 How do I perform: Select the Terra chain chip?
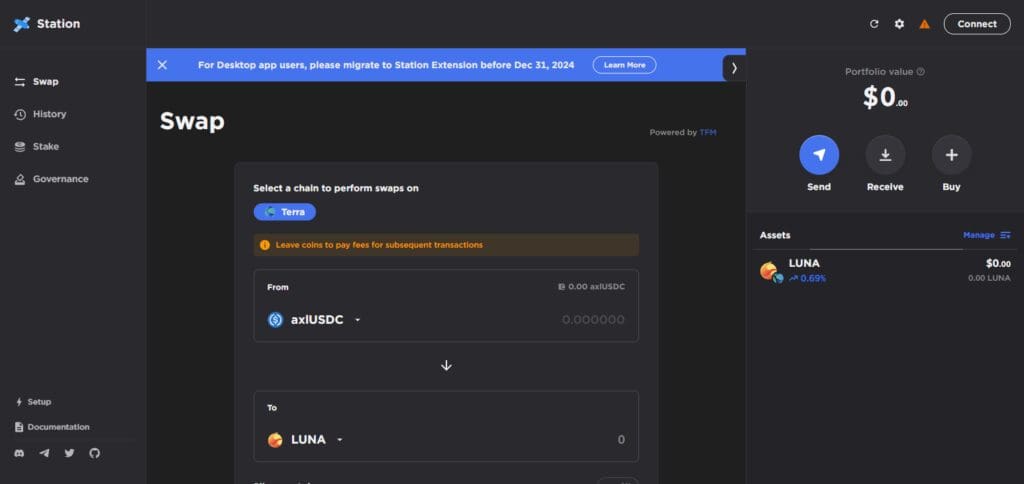point(285,212)
